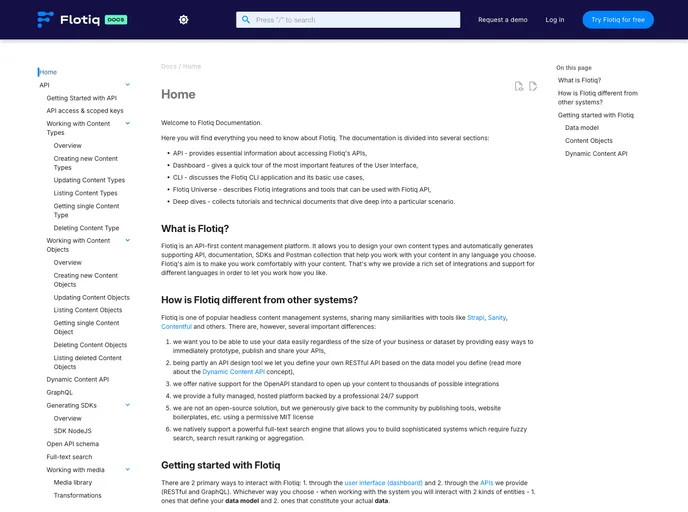
Task: Click the DOCS badge beside the Flotiq logo
Action: click(x=116, y=20)
